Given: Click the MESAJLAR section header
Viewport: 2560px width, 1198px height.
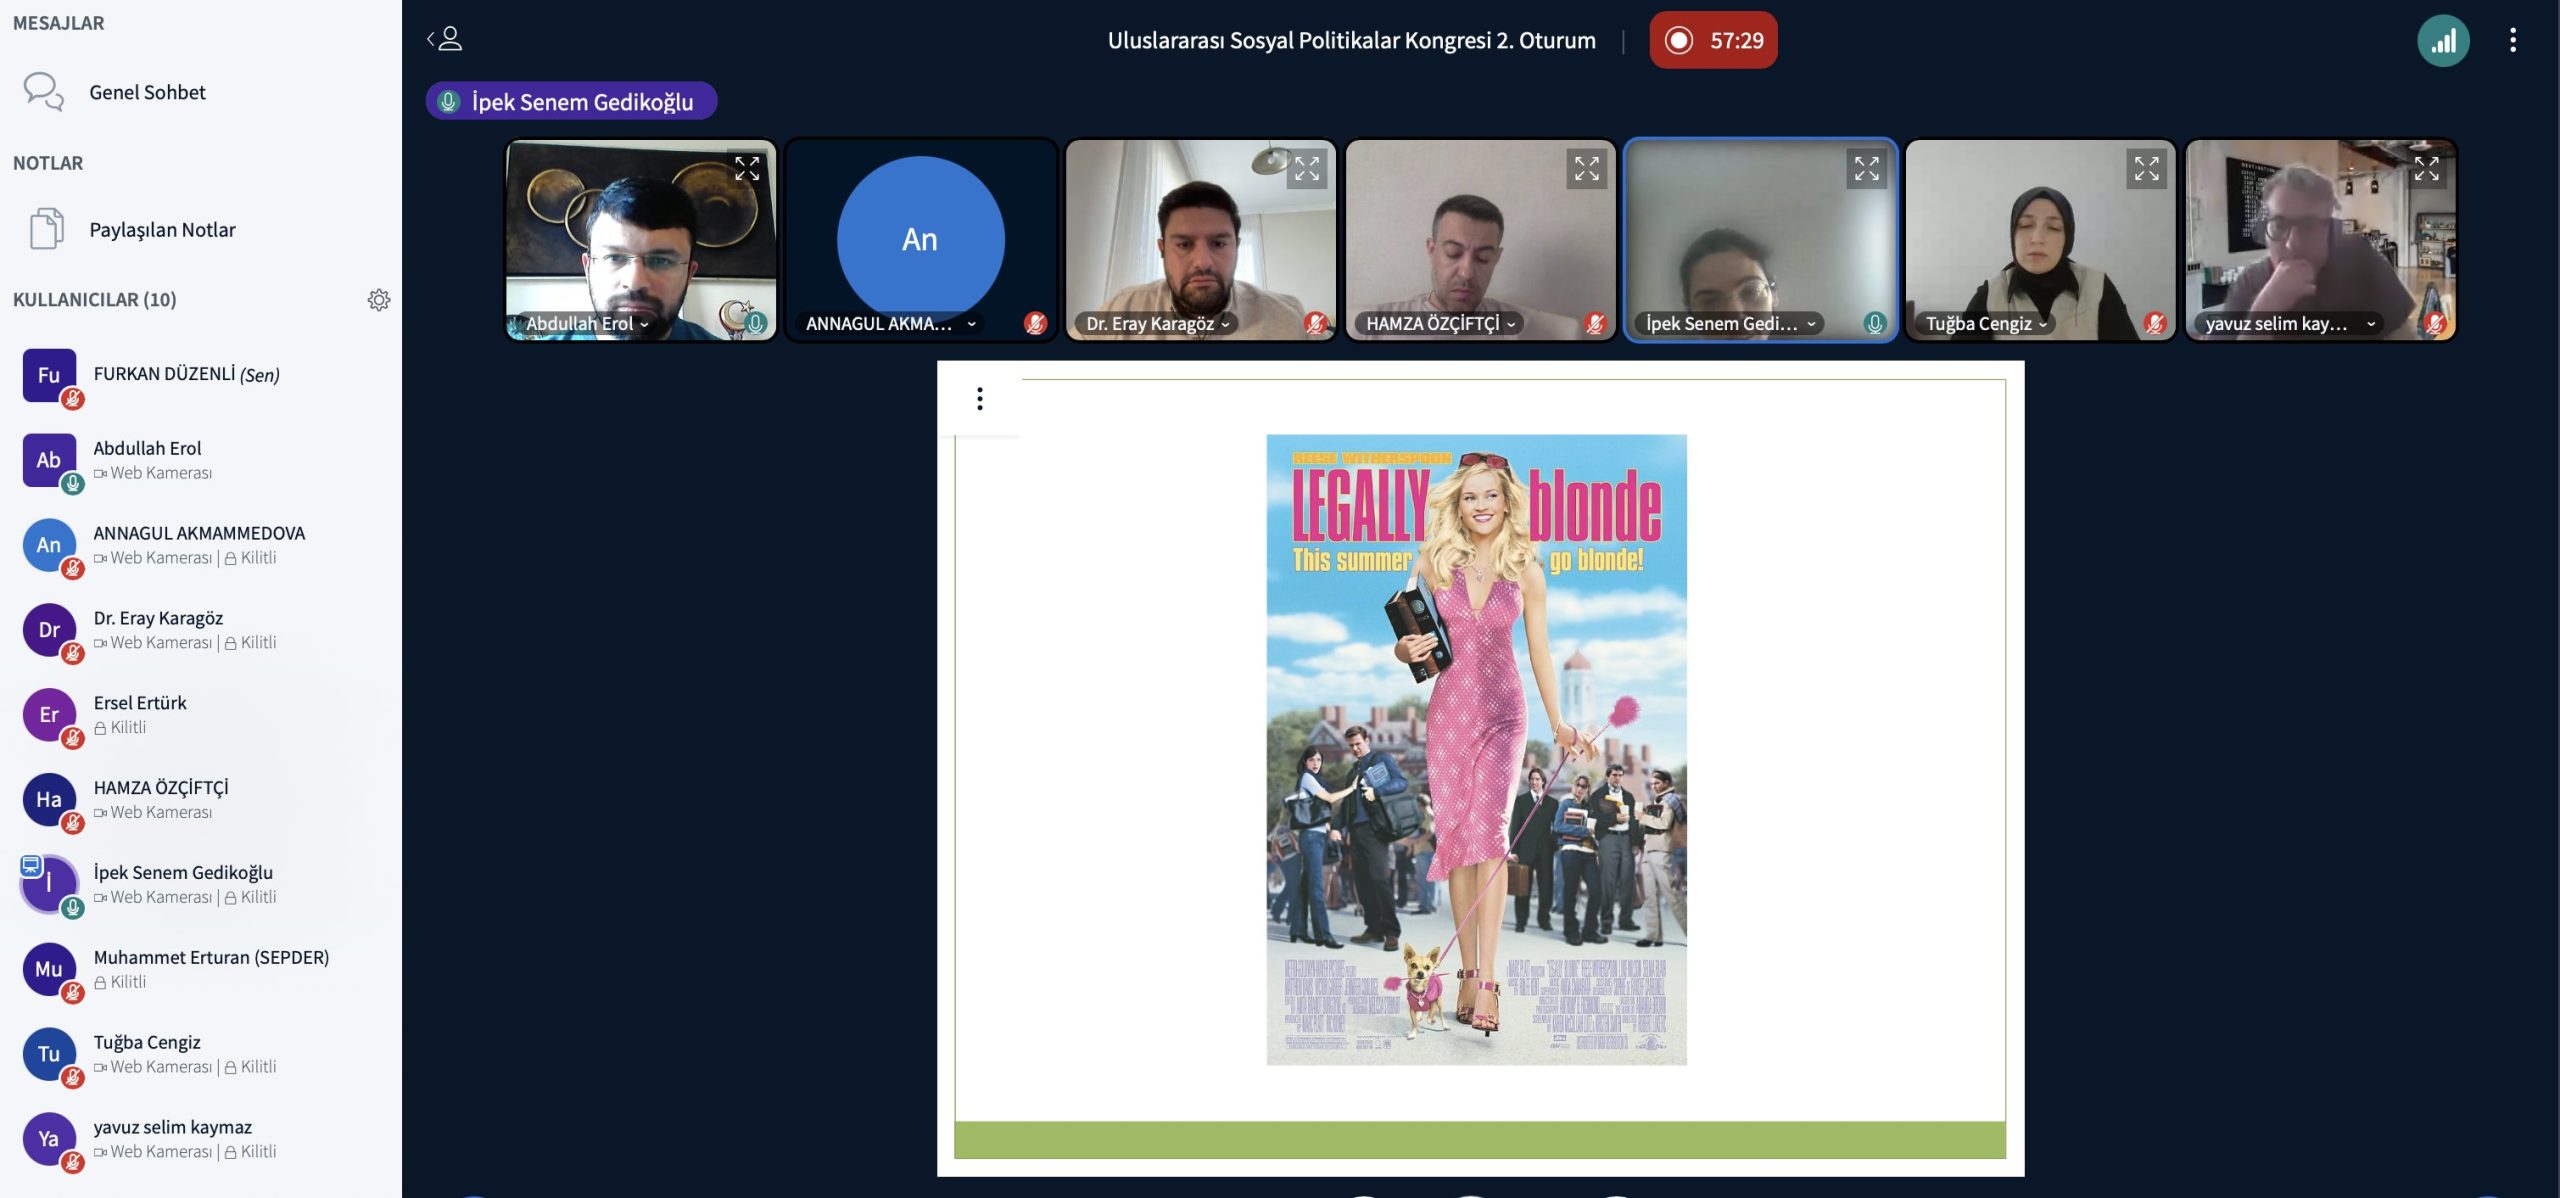Looking at the screenshot, I should tap(58, 23).
